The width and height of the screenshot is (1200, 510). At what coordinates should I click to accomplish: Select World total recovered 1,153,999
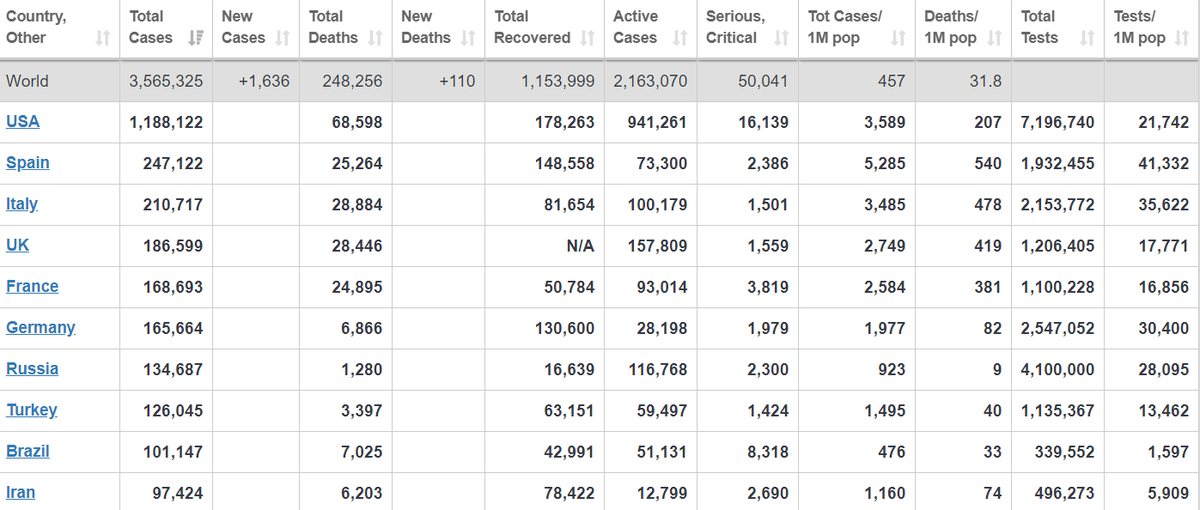click(558, 81)
